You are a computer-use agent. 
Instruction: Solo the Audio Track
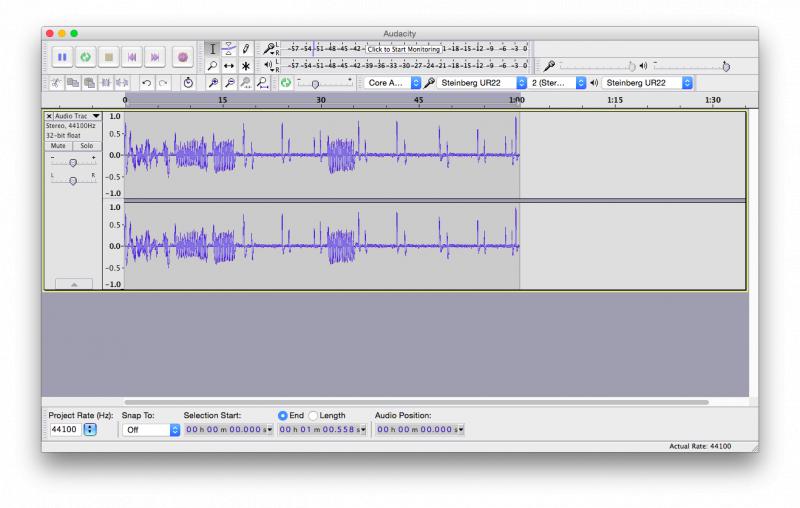pos(87,146)
